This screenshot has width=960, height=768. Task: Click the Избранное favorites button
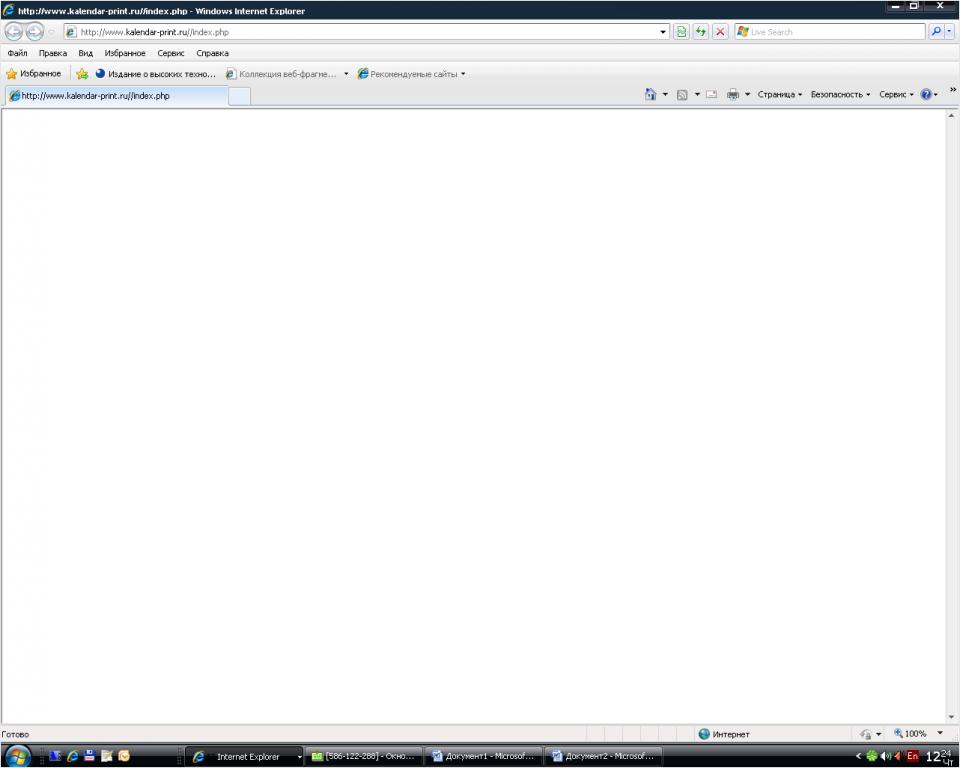click(x=34, y=74)
